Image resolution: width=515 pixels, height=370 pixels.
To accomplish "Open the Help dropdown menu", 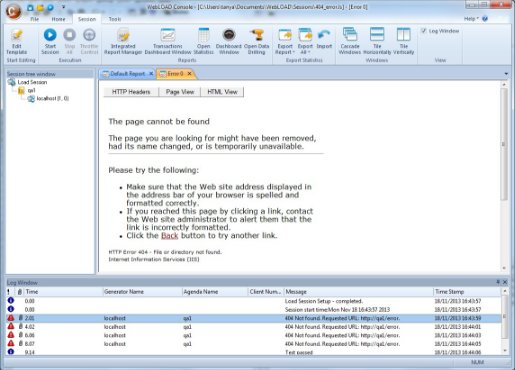I will pyautogui.click(x=471, y=19).
